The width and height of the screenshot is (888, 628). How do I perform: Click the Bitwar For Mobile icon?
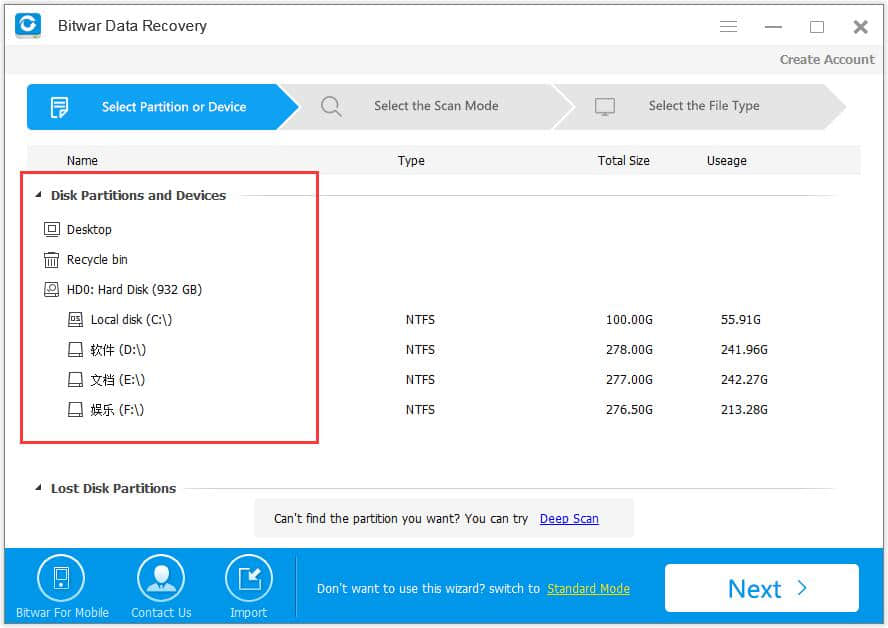[61, 578]
